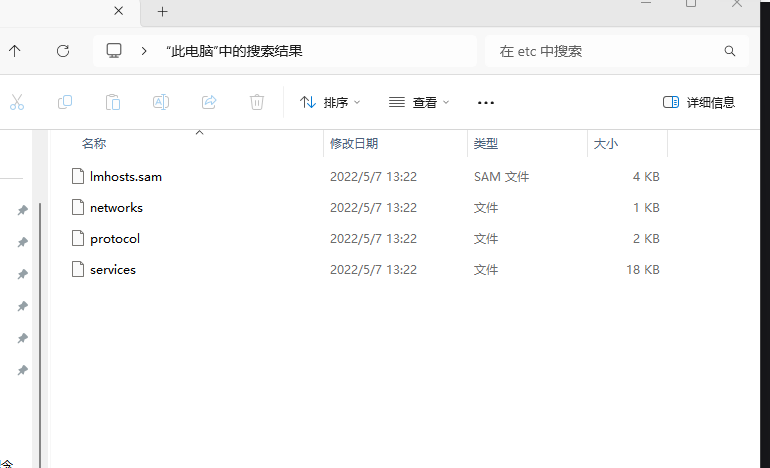Sort by 修改日期 column header
This screenshot has height=468, width=770.
click(x=354, y=144)
